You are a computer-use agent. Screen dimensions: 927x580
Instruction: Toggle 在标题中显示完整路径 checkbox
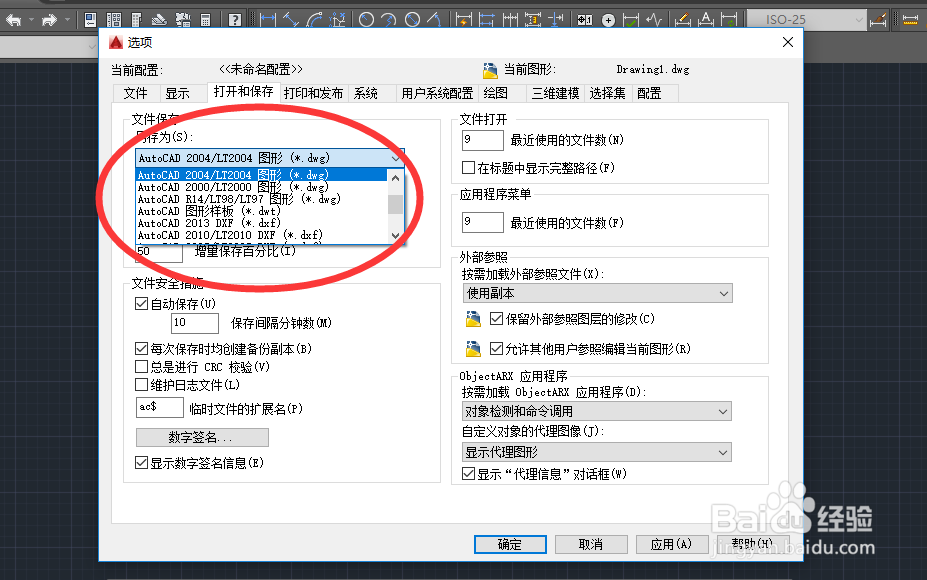point(468,168)
